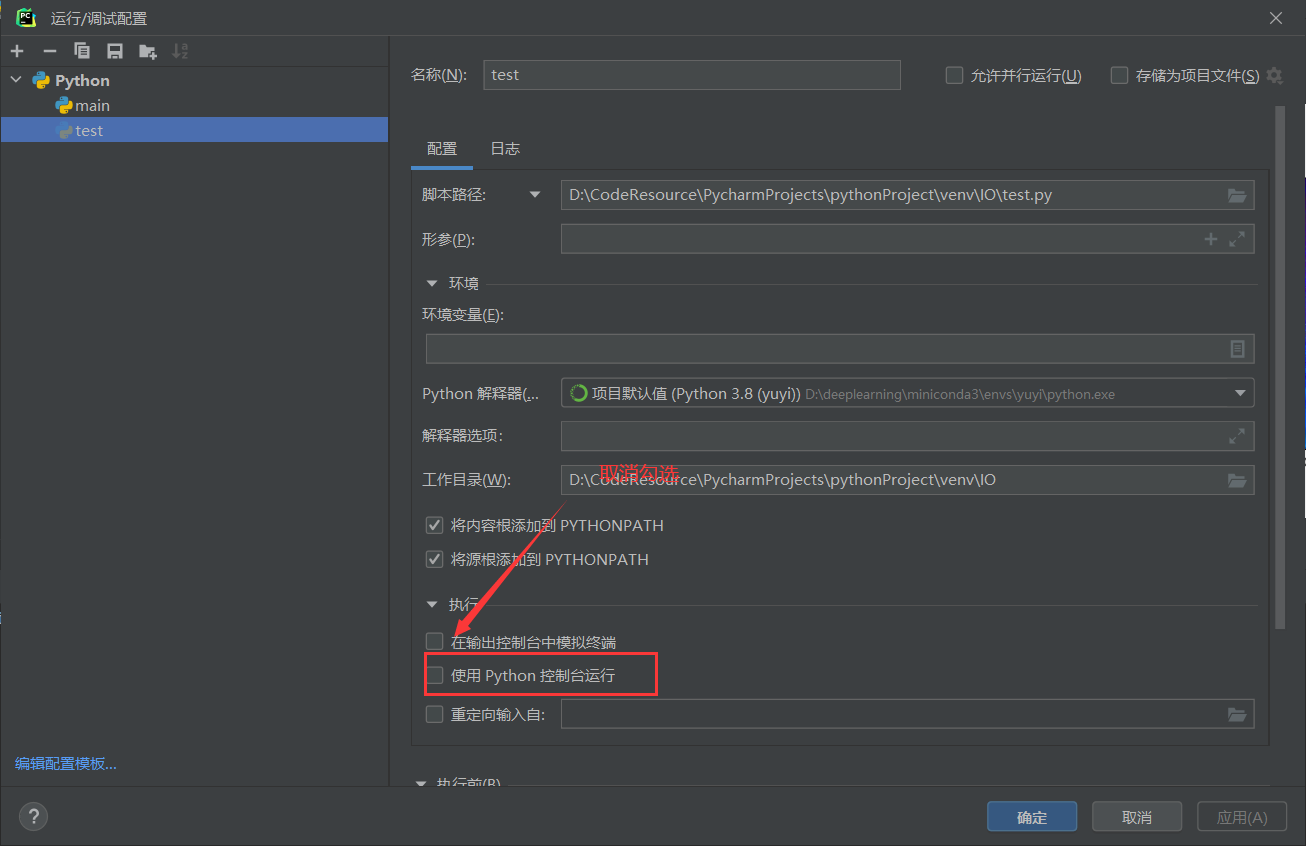The image size is (1306, 846).
Task: Toggle emulate terminal in output console
Action: pyautogui.click(x=434, y=641)
